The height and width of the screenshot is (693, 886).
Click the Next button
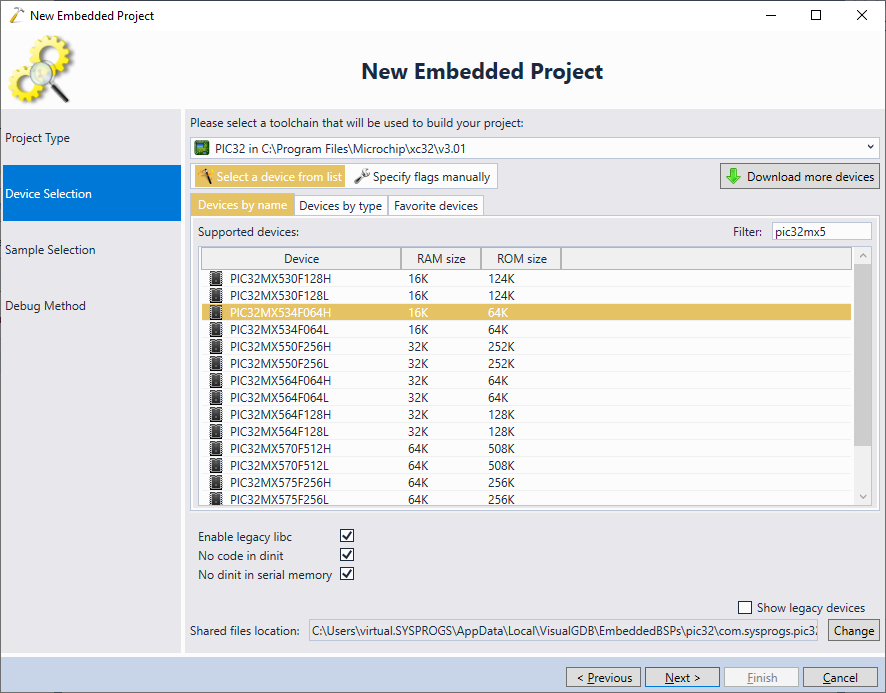(x=682, y=677)
